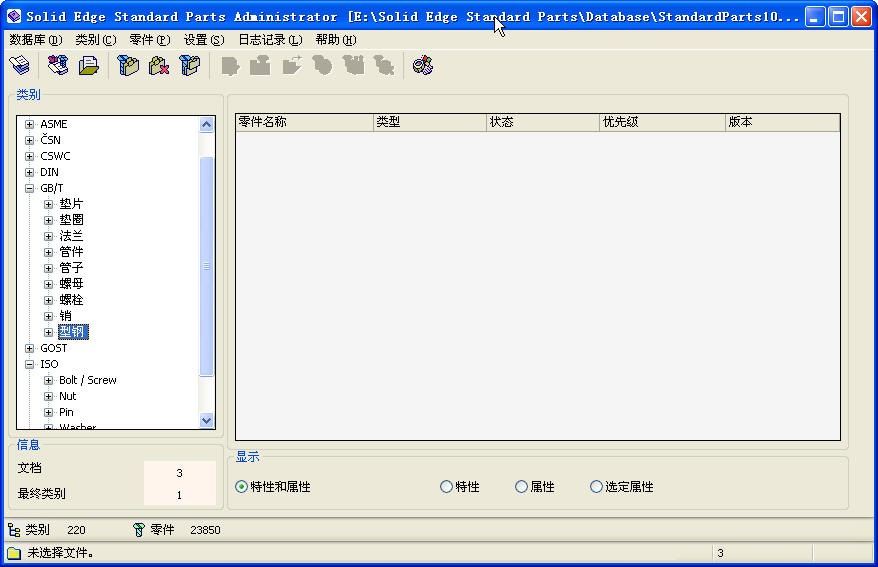Expand the Nut node under ISO
878x567 pixels.
tap(49, 396)
